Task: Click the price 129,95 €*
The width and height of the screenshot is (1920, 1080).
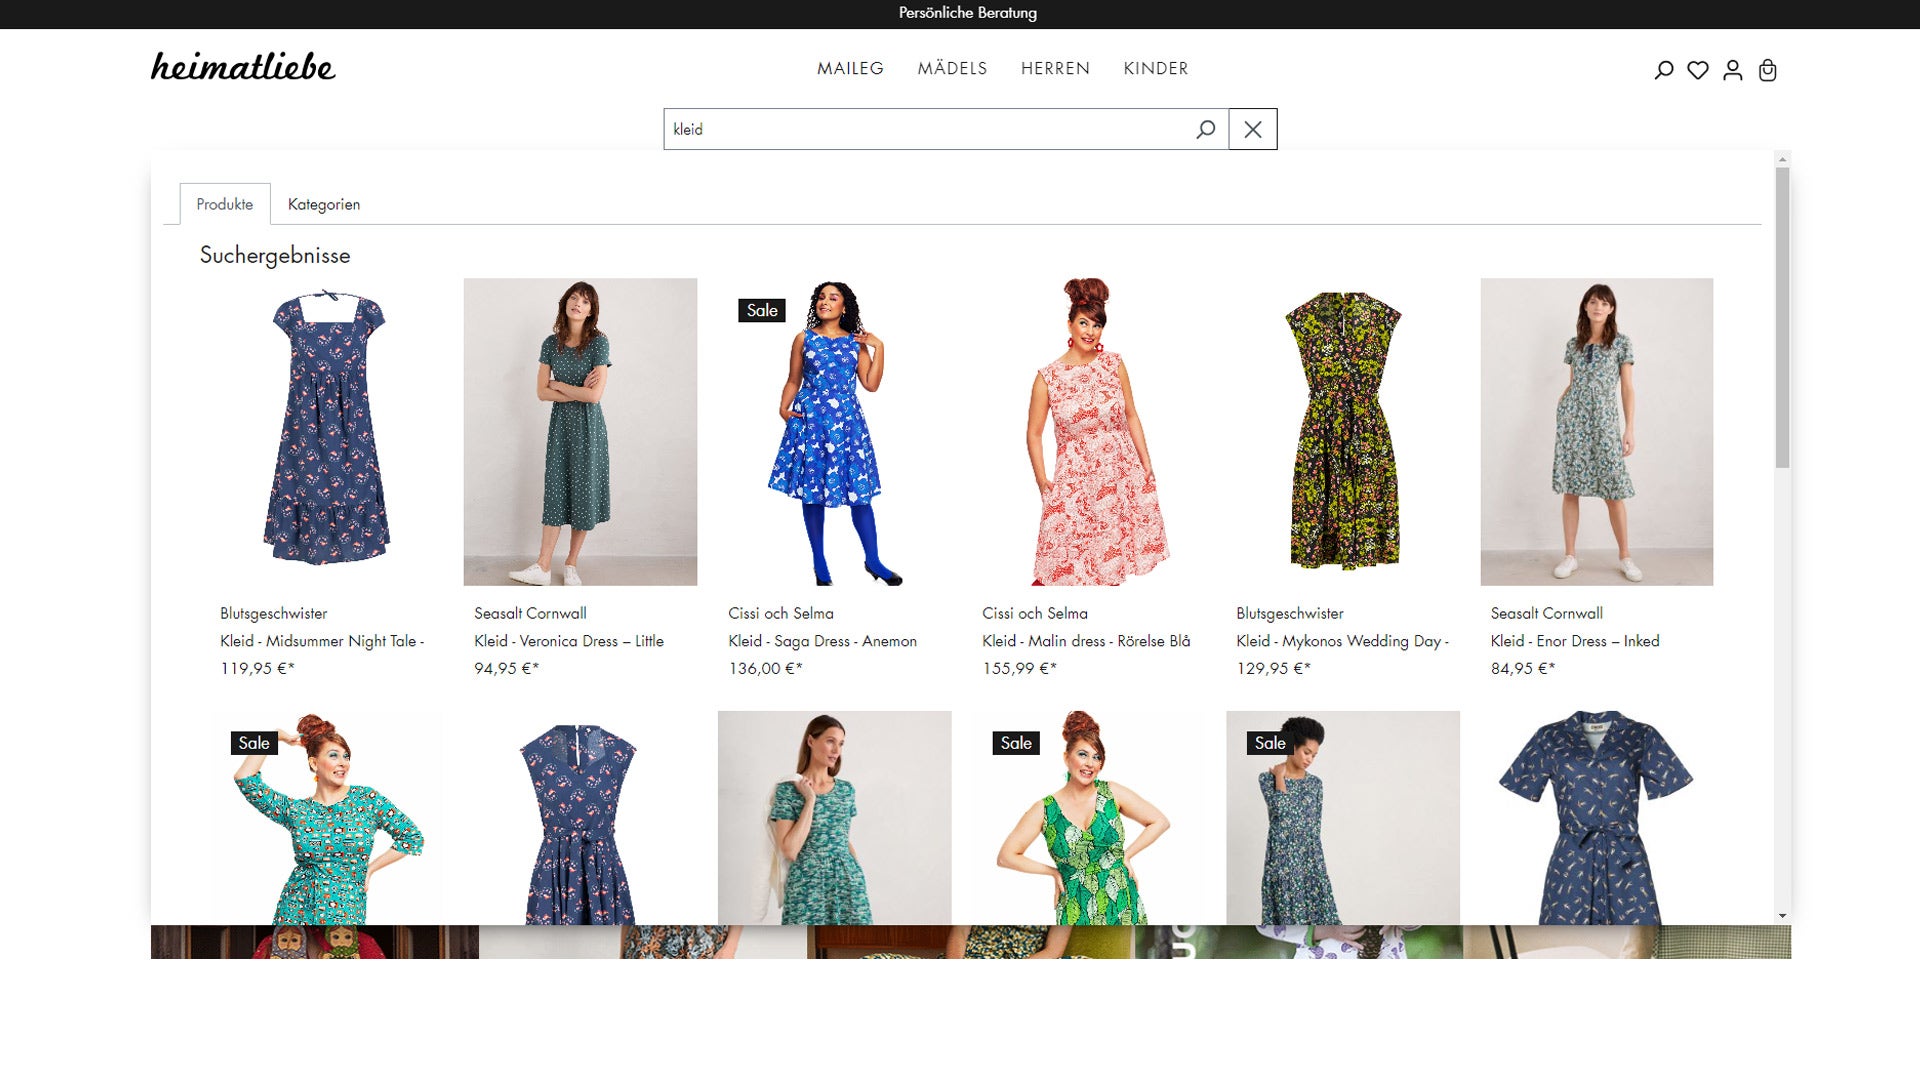Action: [x=1273, y=668]
